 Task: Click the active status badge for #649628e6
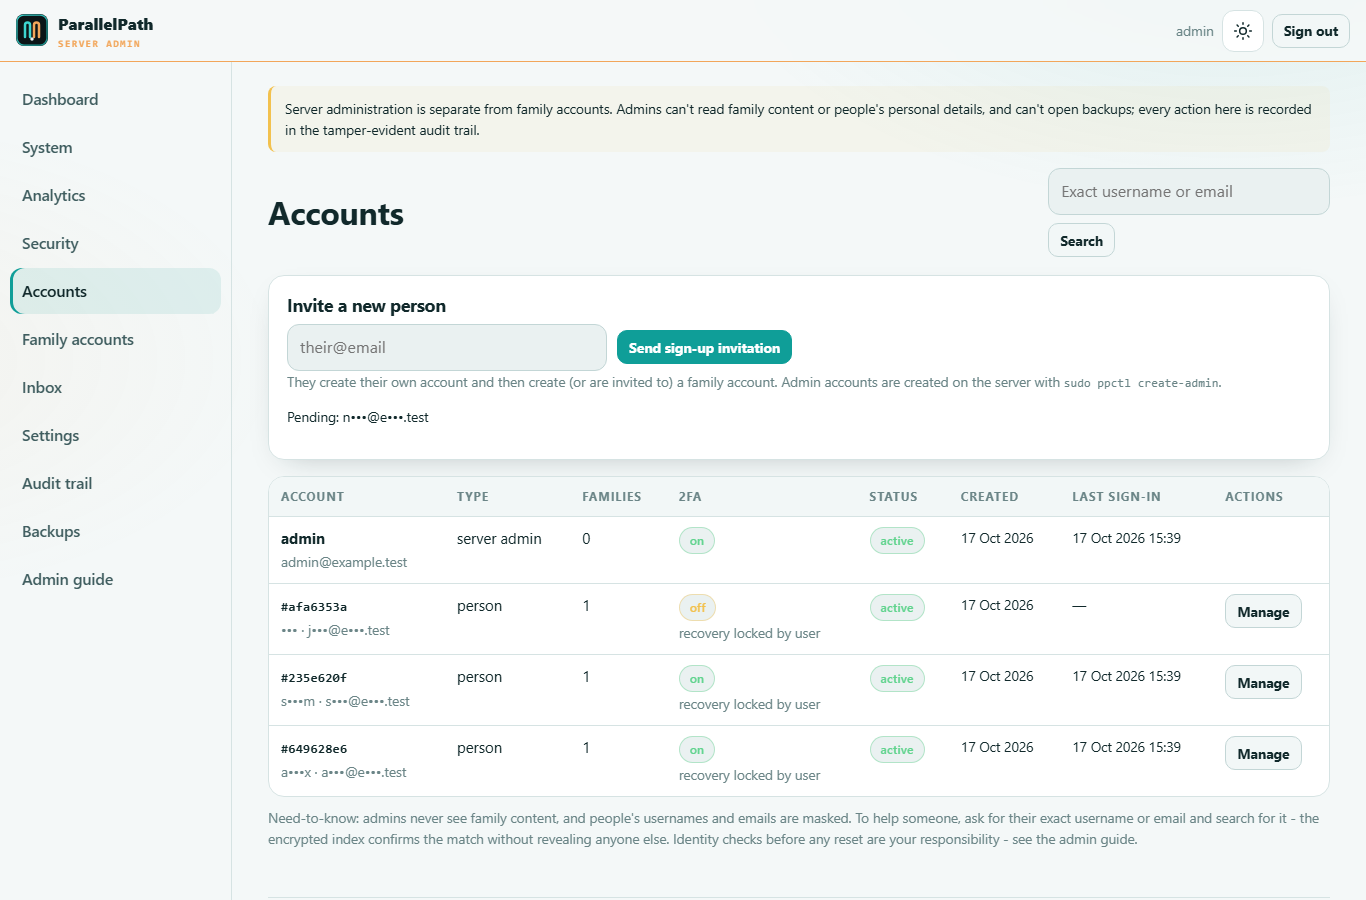(x=897, y=750)
